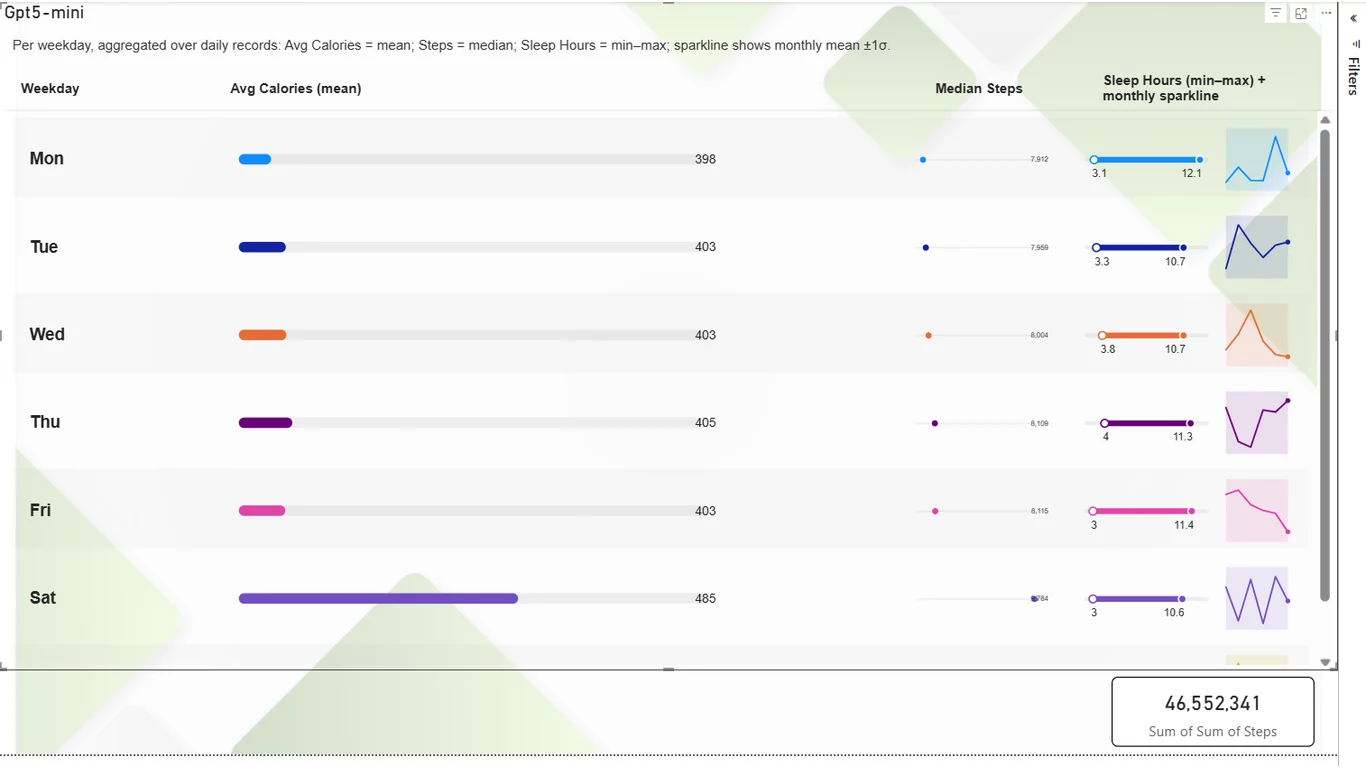Open the visual's filter icon in header
This screenshot has width=1366, height=768.
[1275, 13]
